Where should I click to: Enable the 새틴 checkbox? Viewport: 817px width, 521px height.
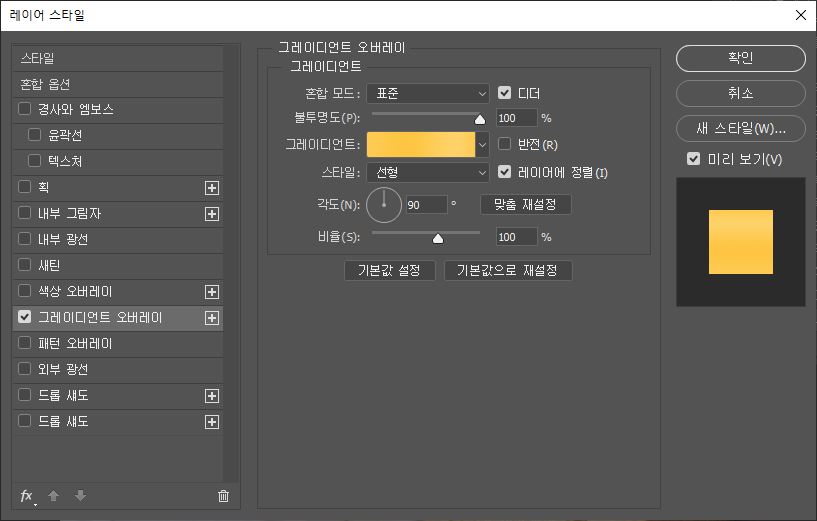[24, 265]
